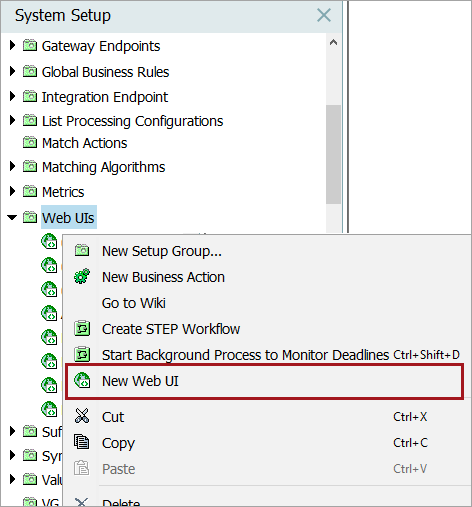This screenshot has width=472, height=507.
Task: Expand the Metrics tree node
Action: pos(12,191)
